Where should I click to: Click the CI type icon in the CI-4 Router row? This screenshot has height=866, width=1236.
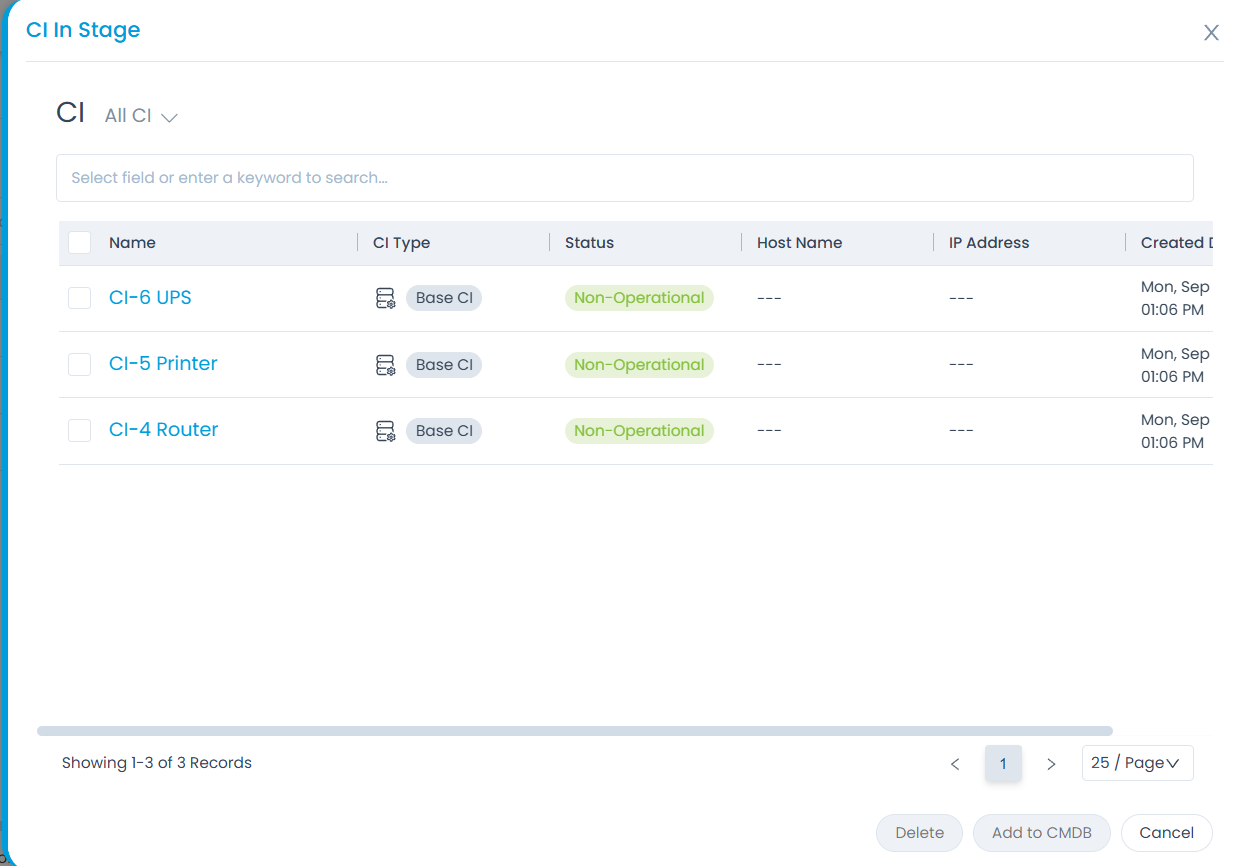(x=385, y=431)
